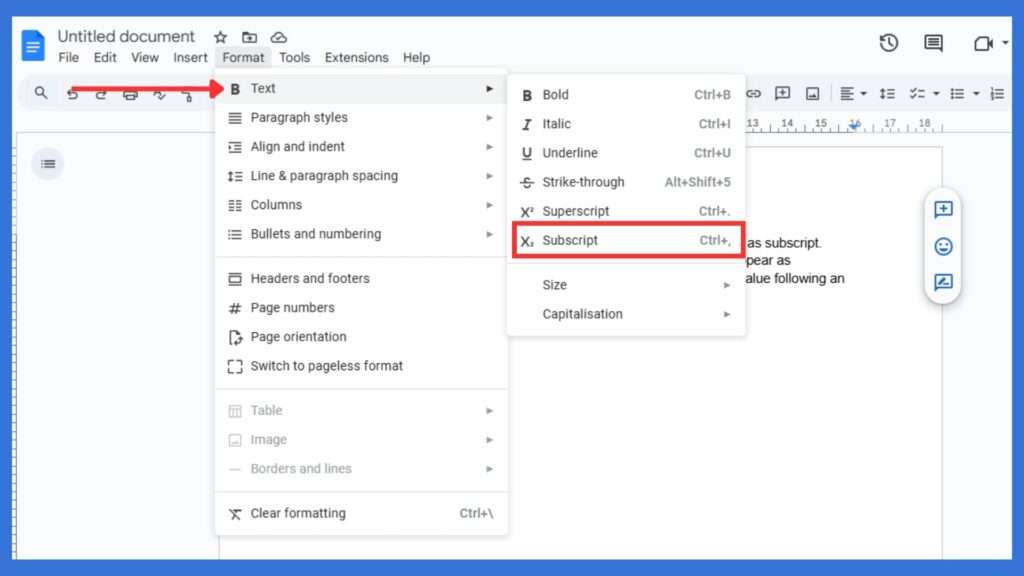Click the star icon beside document title
This screenshot has width=1024, height=576.
pos(220,37)
